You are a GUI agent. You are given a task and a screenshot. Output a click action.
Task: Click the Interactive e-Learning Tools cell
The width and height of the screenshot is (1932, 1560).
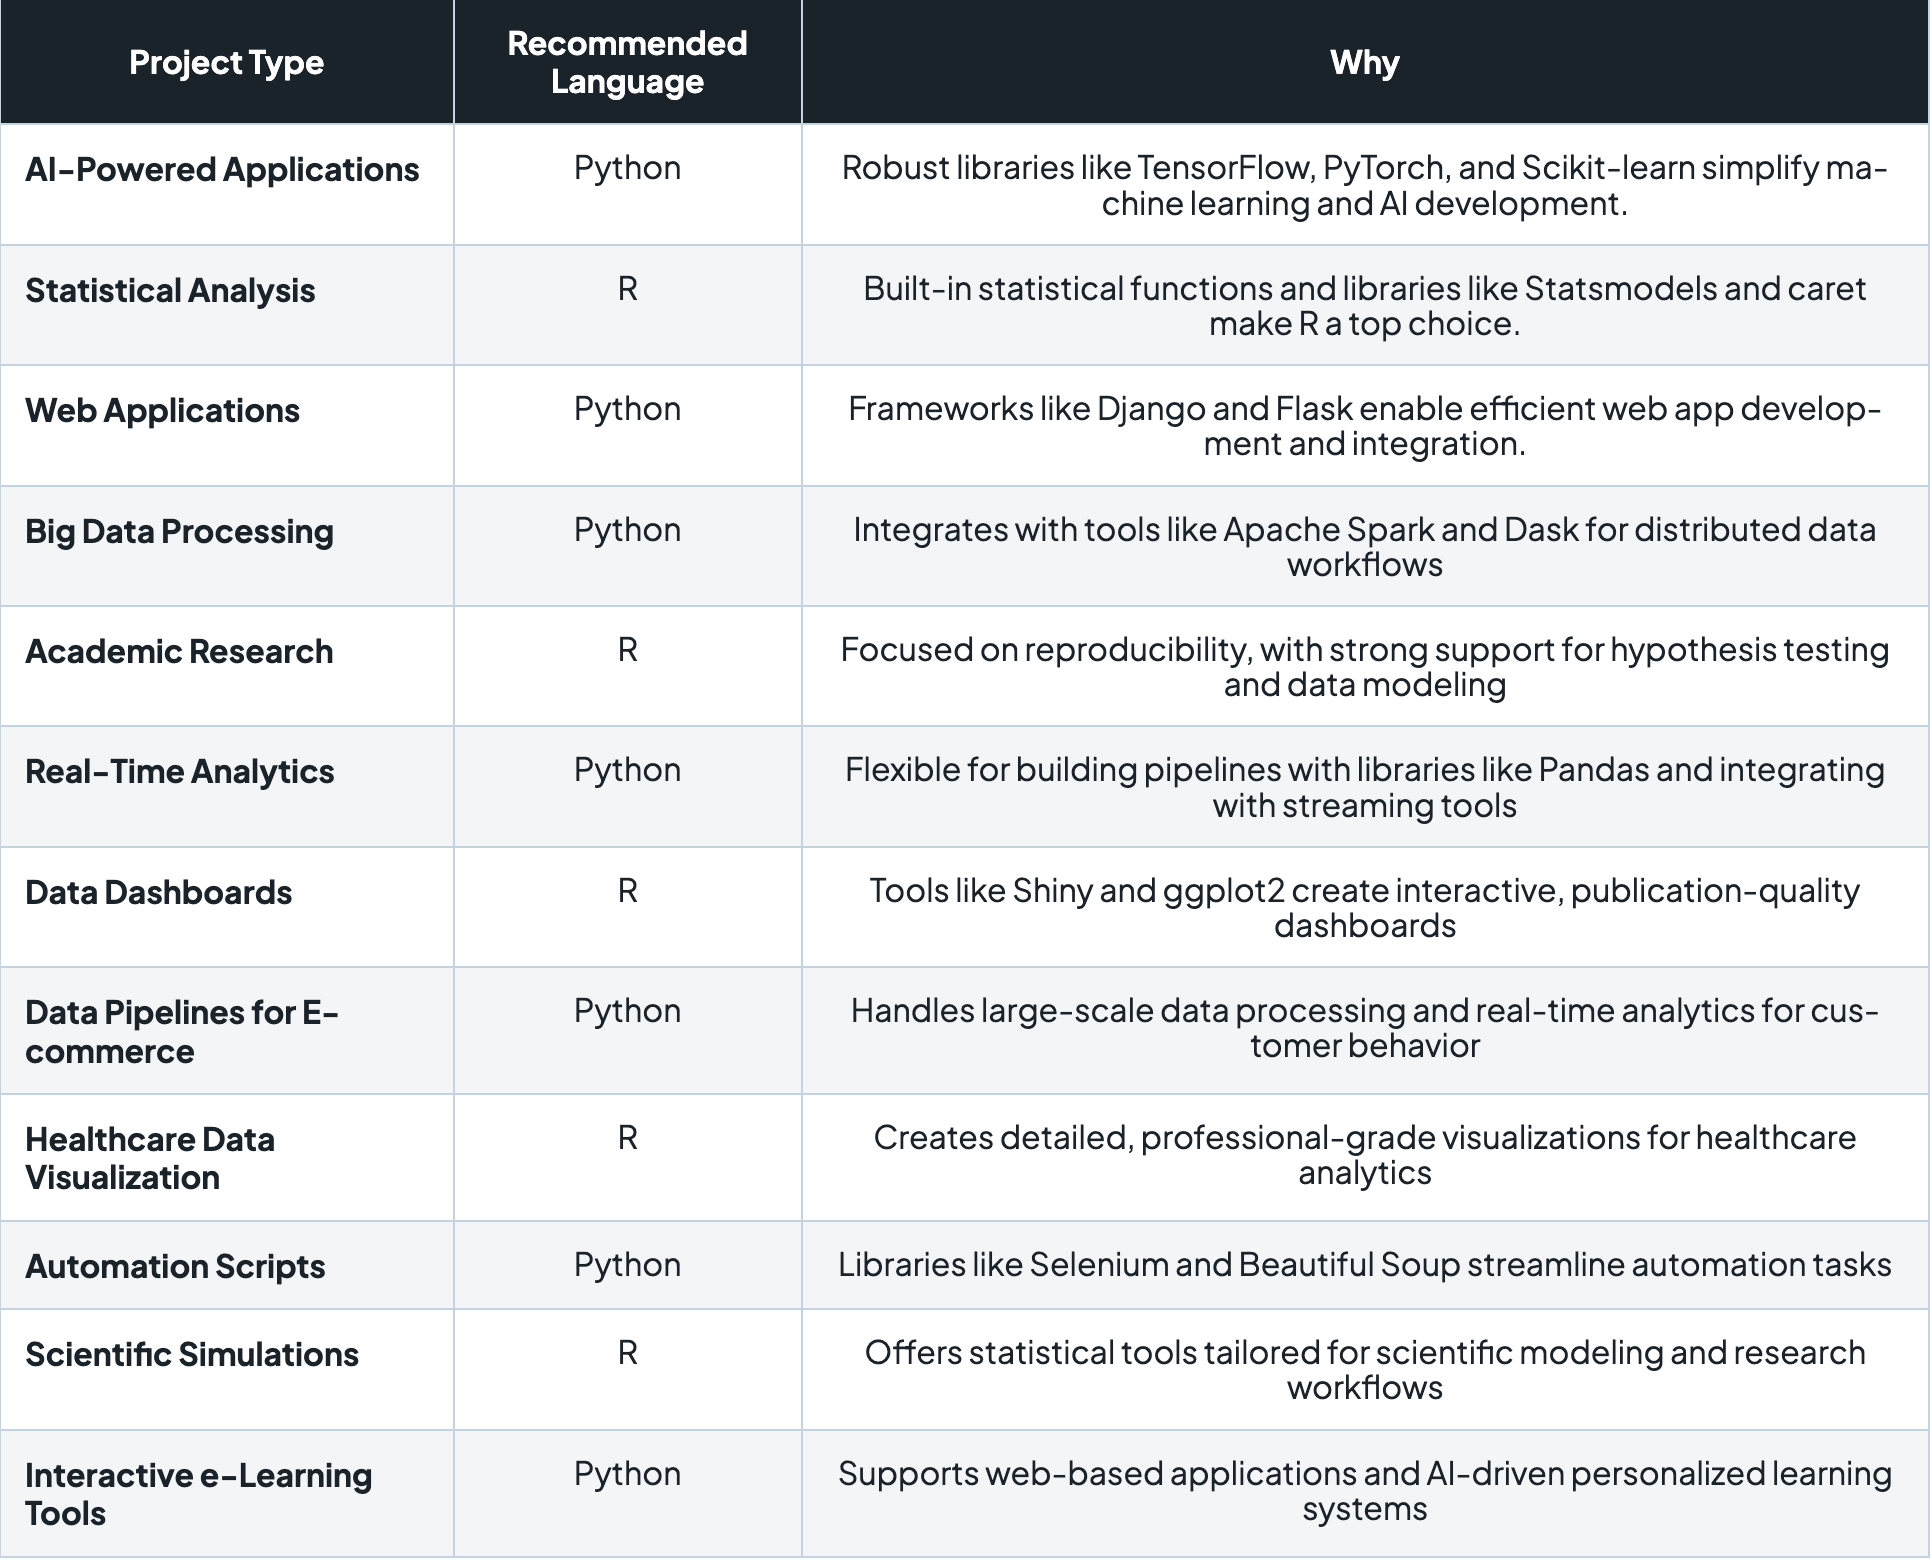(x=198, y=1495)
